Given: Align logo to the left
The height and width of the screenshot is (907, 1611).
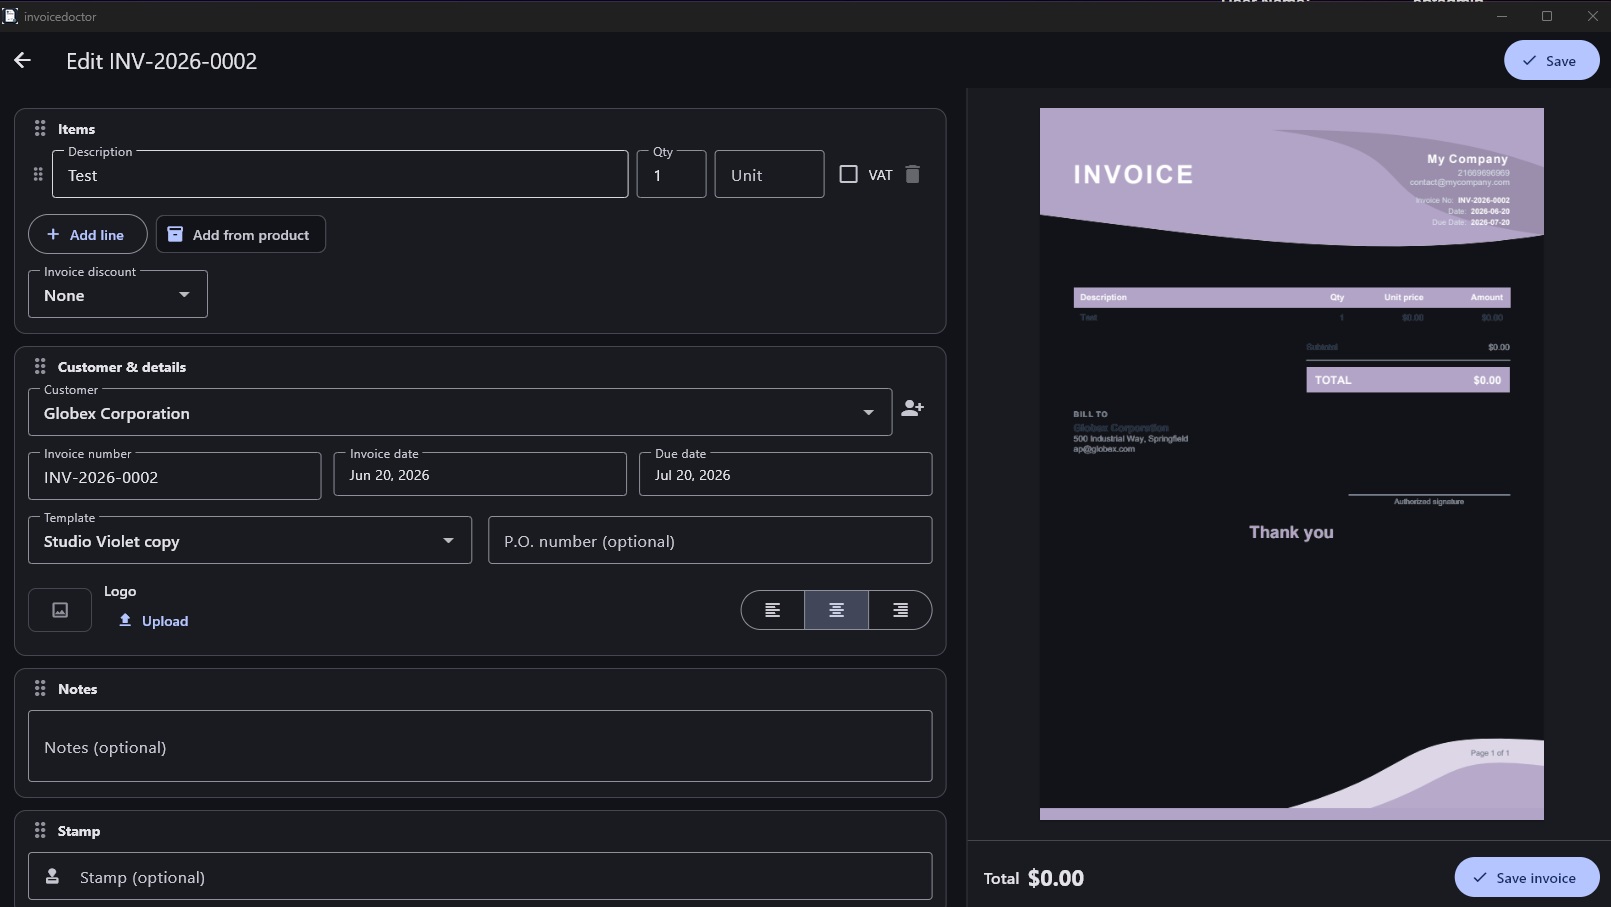Looking at the screenshot, I should [772, 610].
